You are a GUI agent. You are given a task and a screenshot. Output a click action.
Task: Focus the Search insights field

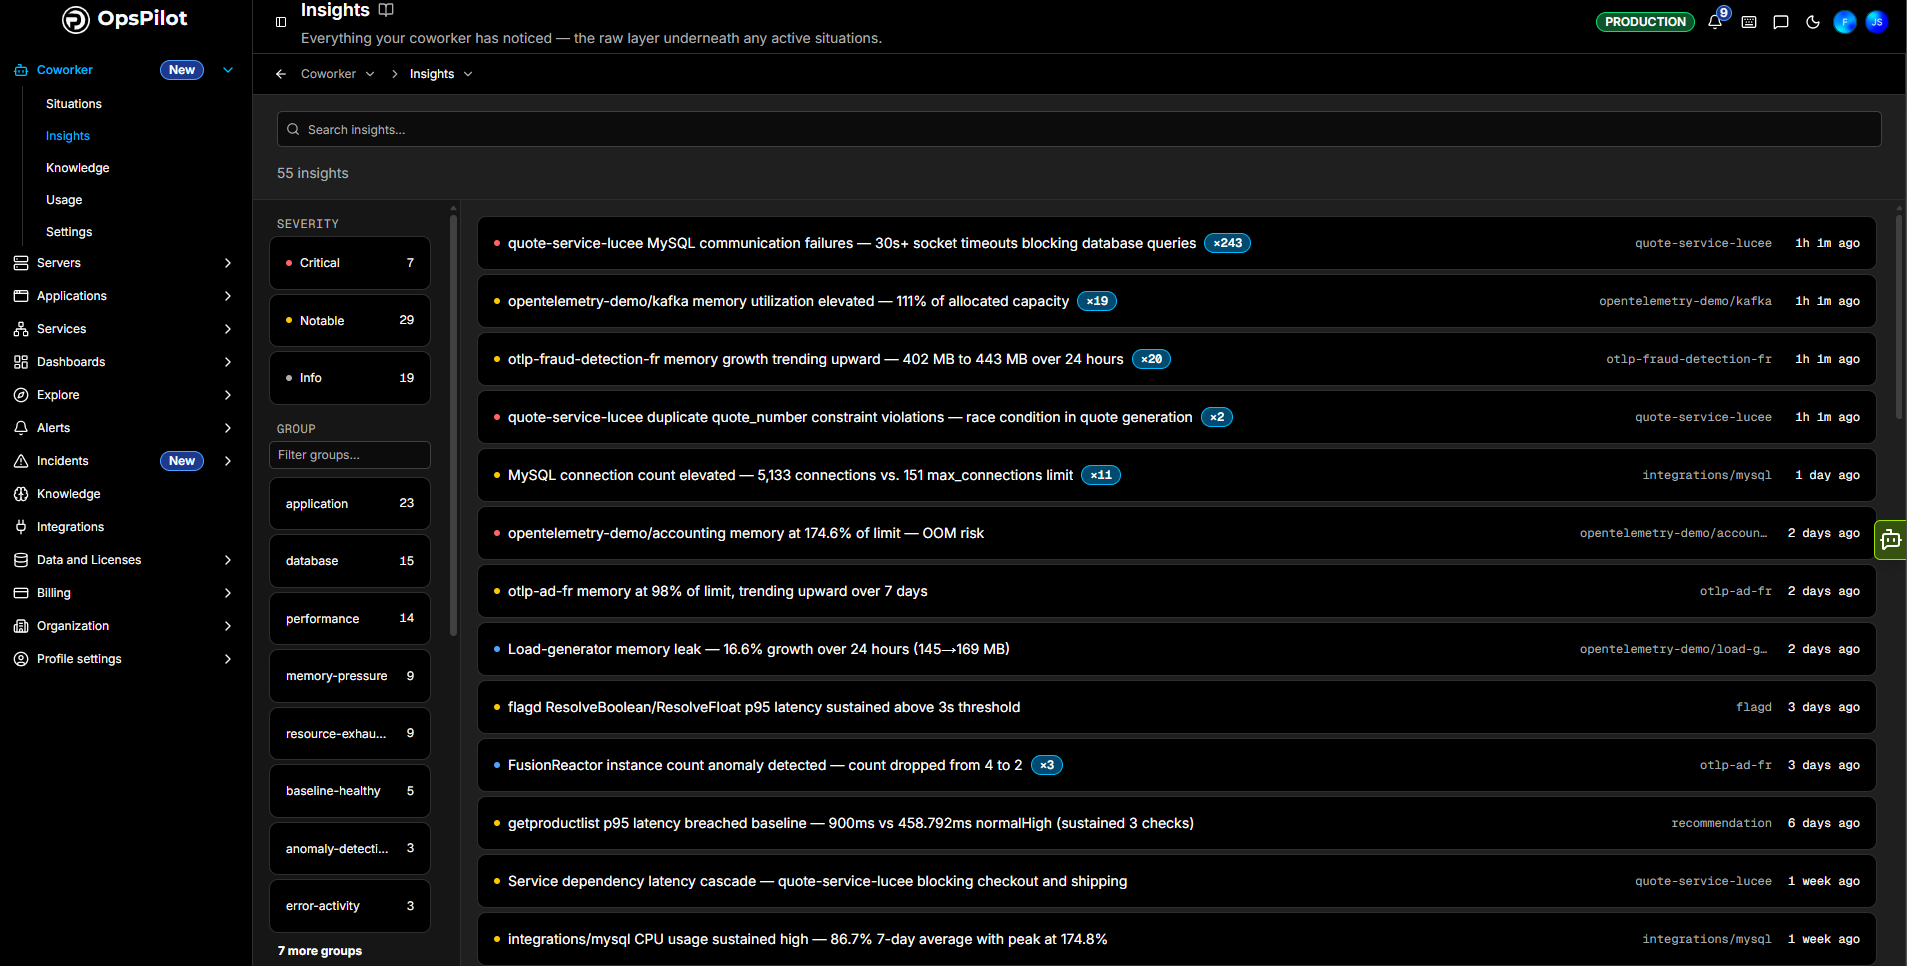click(x=1079, y=129)
